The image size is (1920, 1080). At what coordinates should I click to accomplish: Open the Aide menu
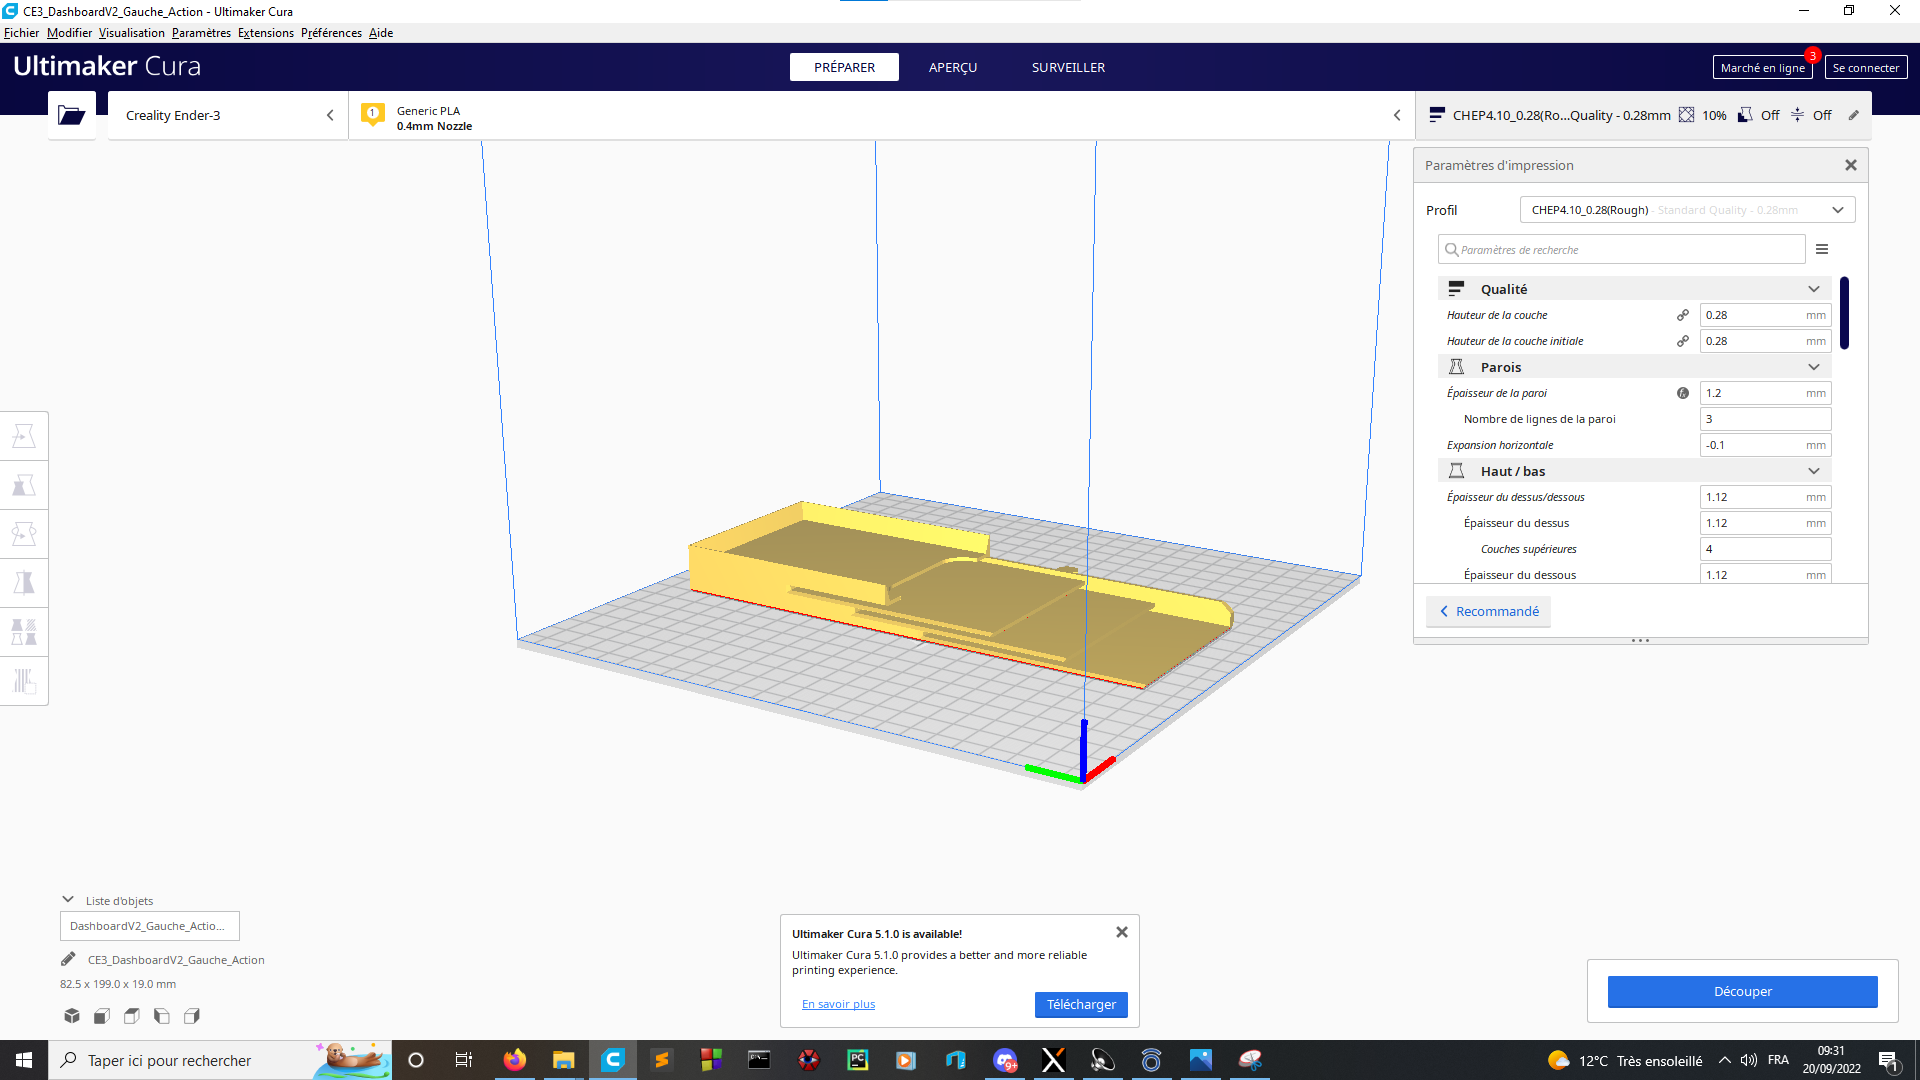pos(381,33)
